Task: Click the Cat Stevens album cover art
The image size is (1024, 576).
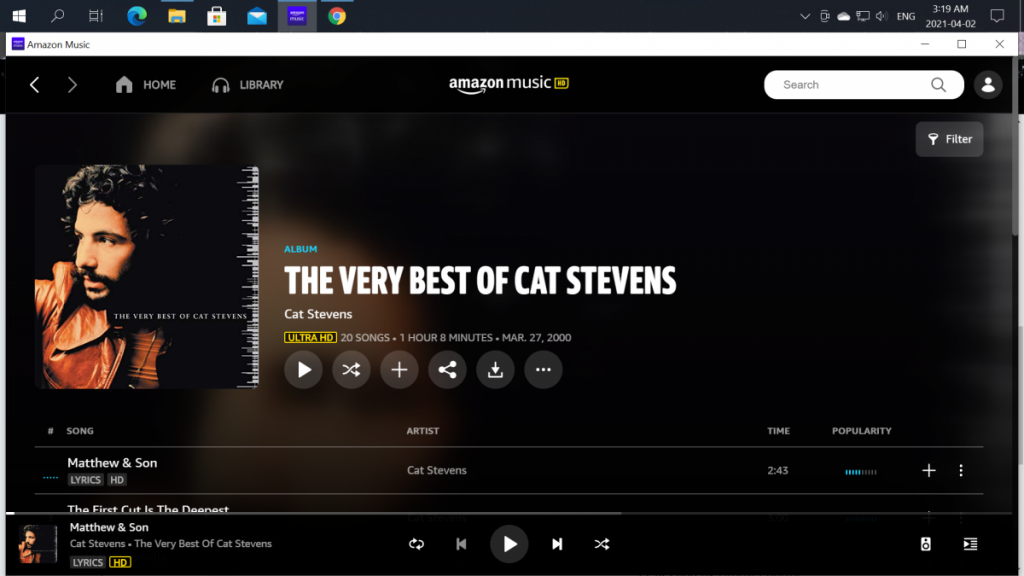Action: (x=147, y=277)
